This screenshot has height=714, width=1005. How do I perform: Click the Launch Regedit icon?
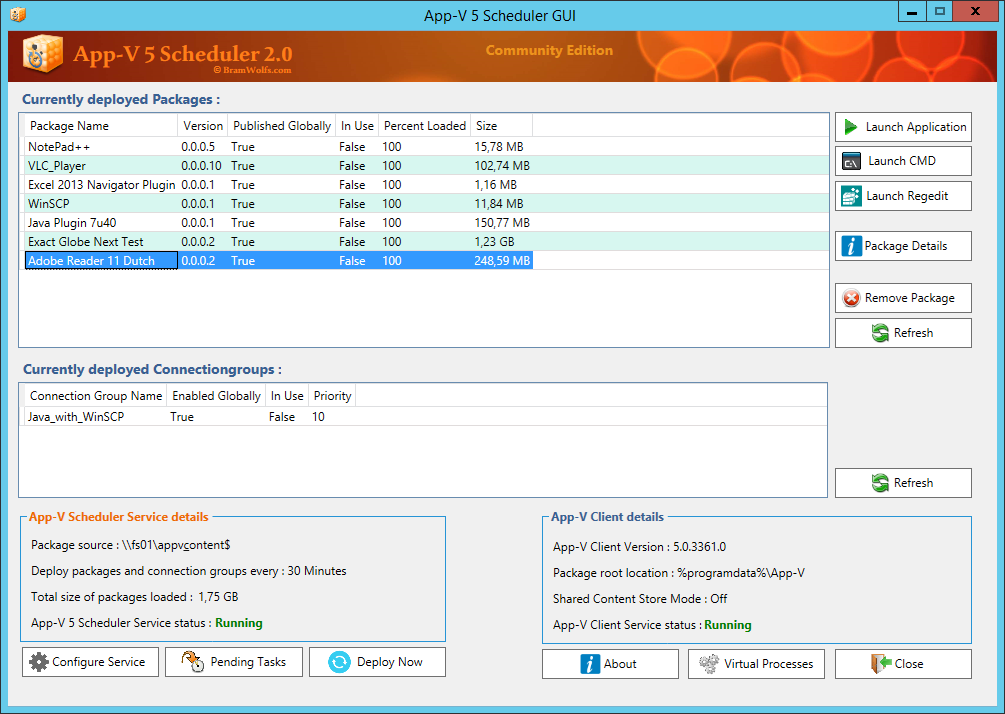point(851,196)
